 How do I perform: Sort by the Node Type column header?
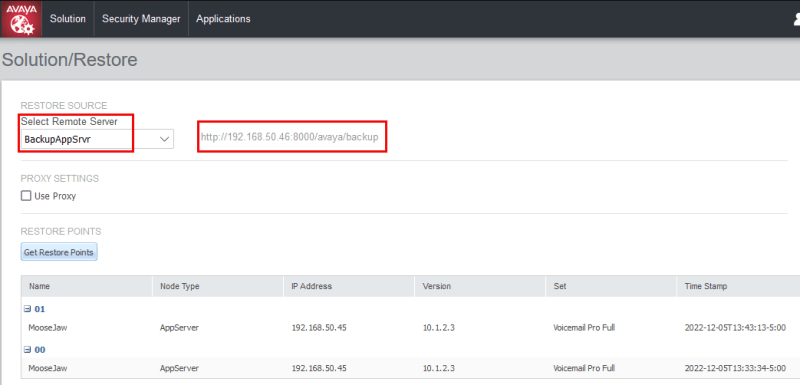218,287
